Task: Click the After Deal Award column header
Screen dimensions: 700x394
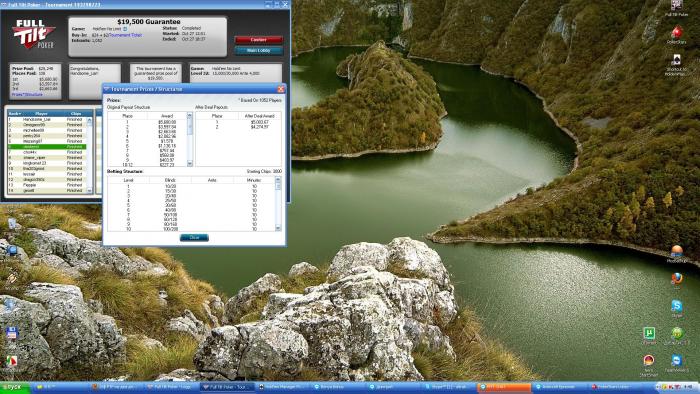Action: pyautogui.click(x=259, y=116)
